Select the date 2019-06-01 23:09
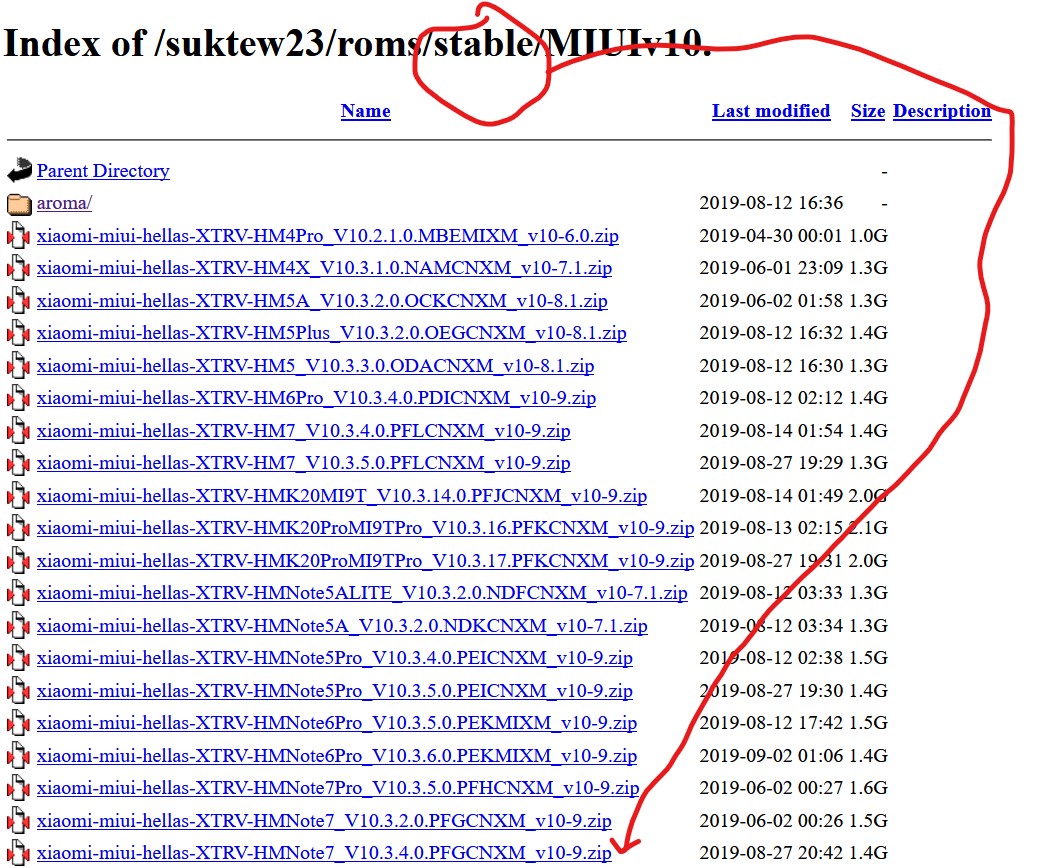The height and width of the screenshot is (868, 1062). pos(771,268)
